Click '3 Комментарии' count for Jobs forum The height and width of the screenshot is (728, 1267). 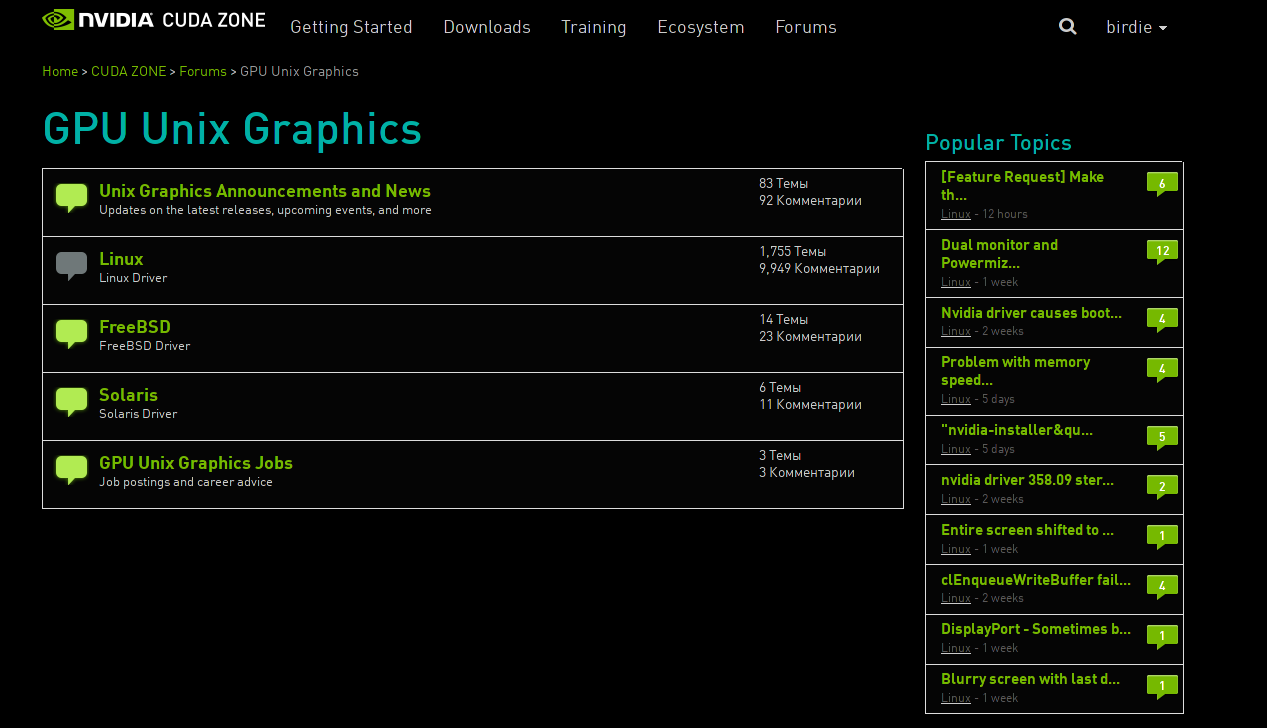tap(807, 472)
